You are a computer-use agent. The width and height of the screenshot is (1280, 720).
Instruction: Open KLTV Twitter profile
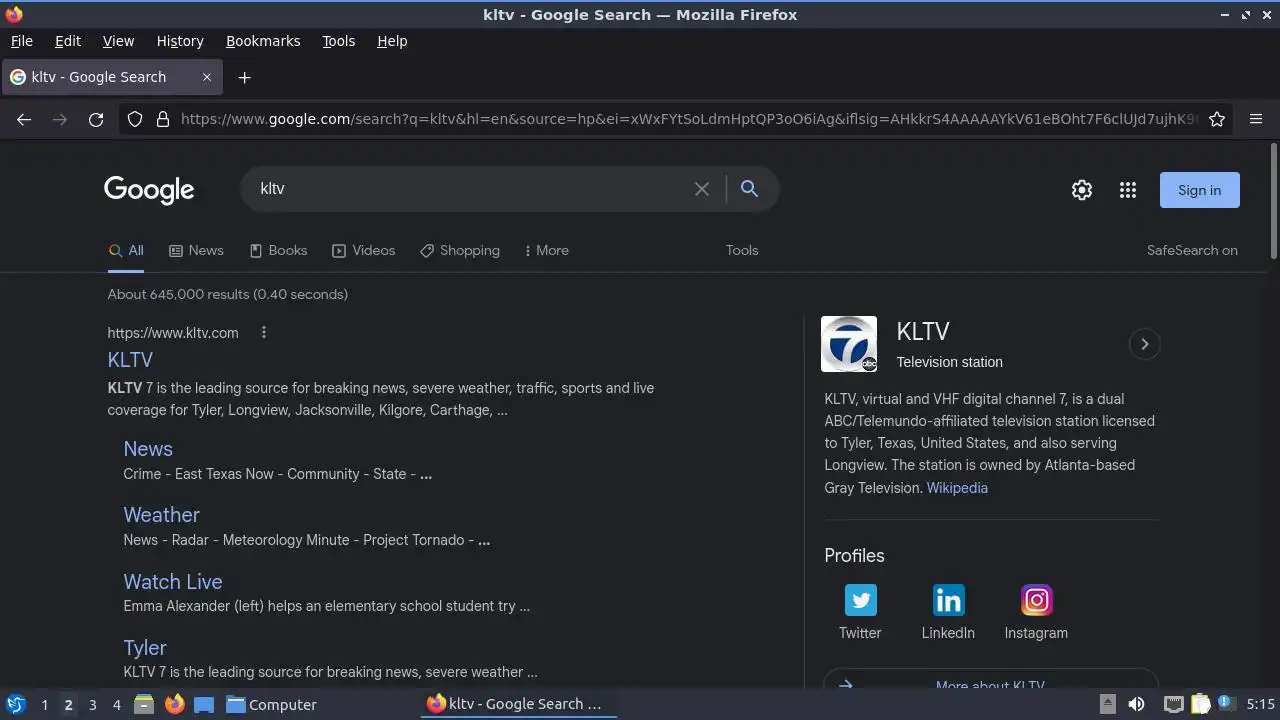pyautogui.click(x=860, y=613)
